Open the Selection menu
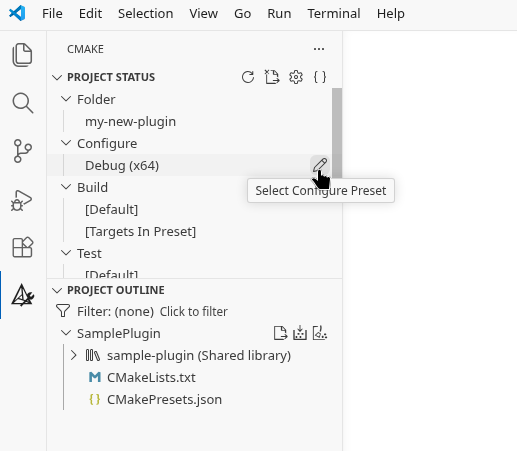This screenshot has height=451, width=517. 146,14
